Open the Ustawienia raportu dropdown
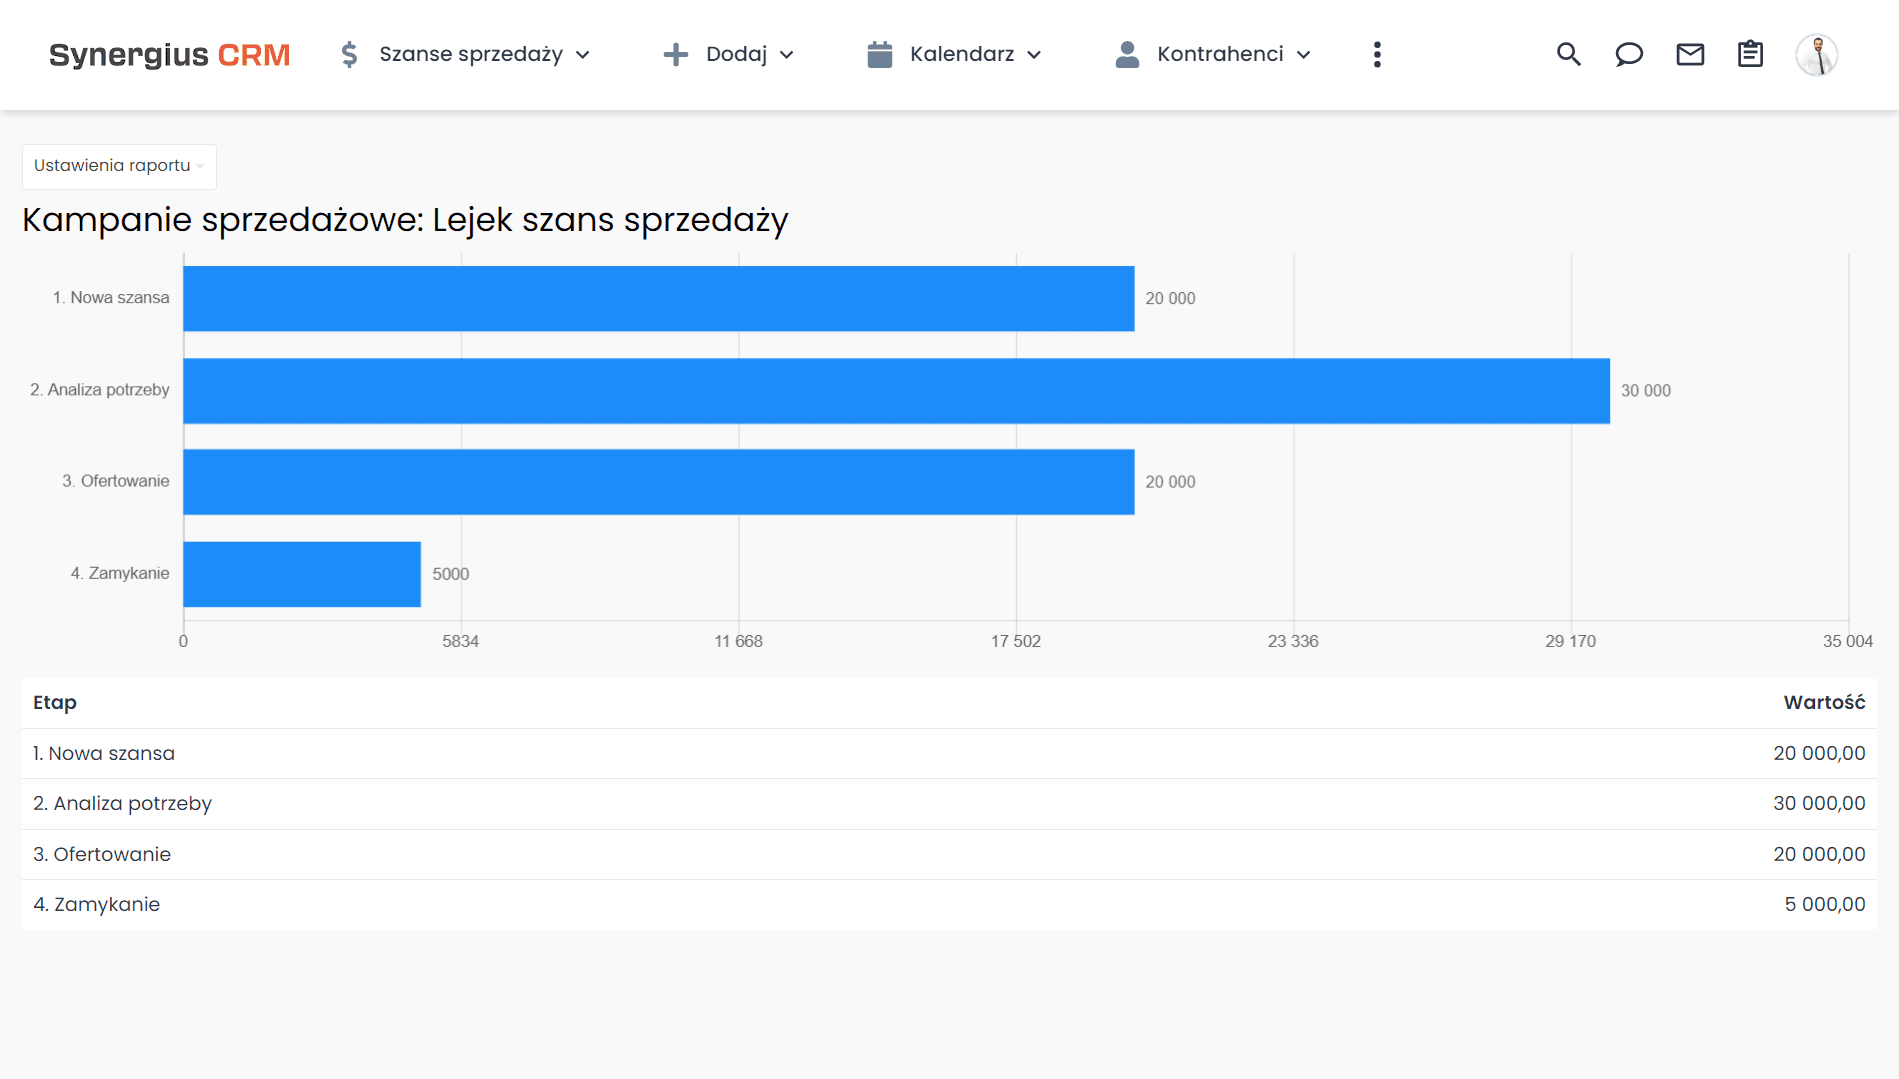 118,166
